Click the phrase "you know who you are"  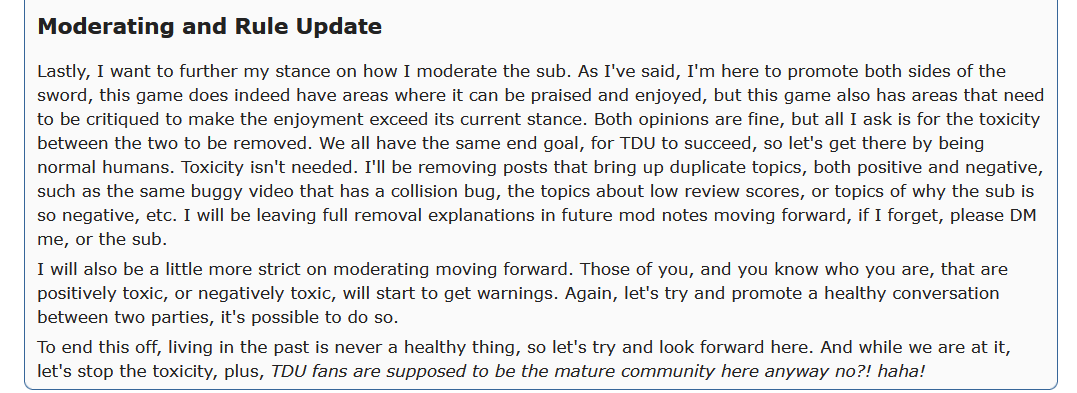pos(837,269)
